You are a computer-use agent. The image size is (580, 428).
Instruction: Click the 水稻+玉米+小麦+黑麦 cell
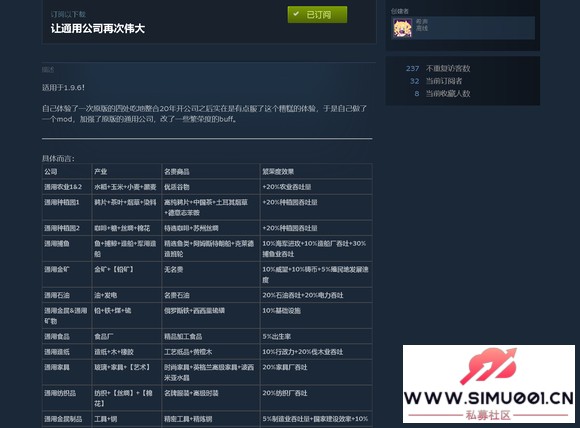coord(127,187)
